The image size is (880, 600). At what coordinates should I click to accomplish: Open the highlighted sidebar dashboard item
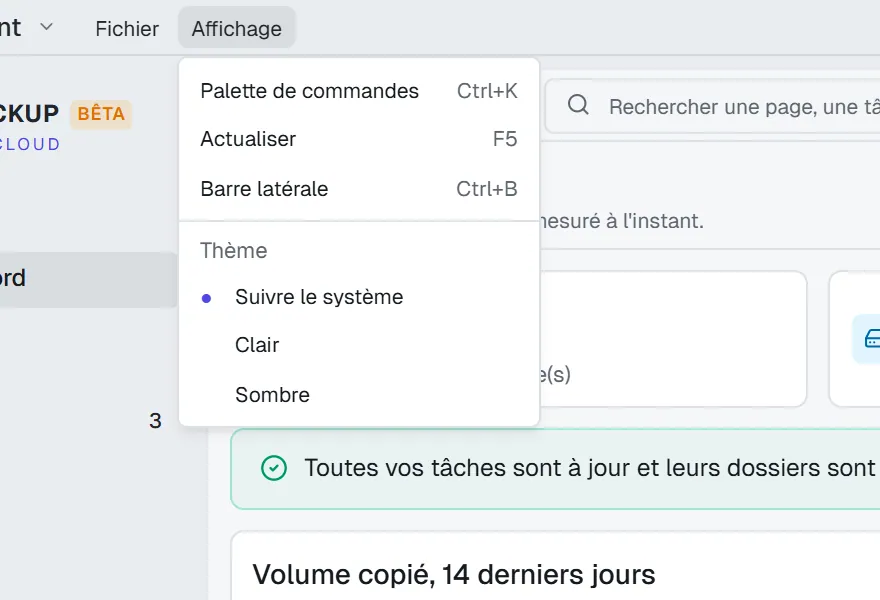tap(88, 279)
